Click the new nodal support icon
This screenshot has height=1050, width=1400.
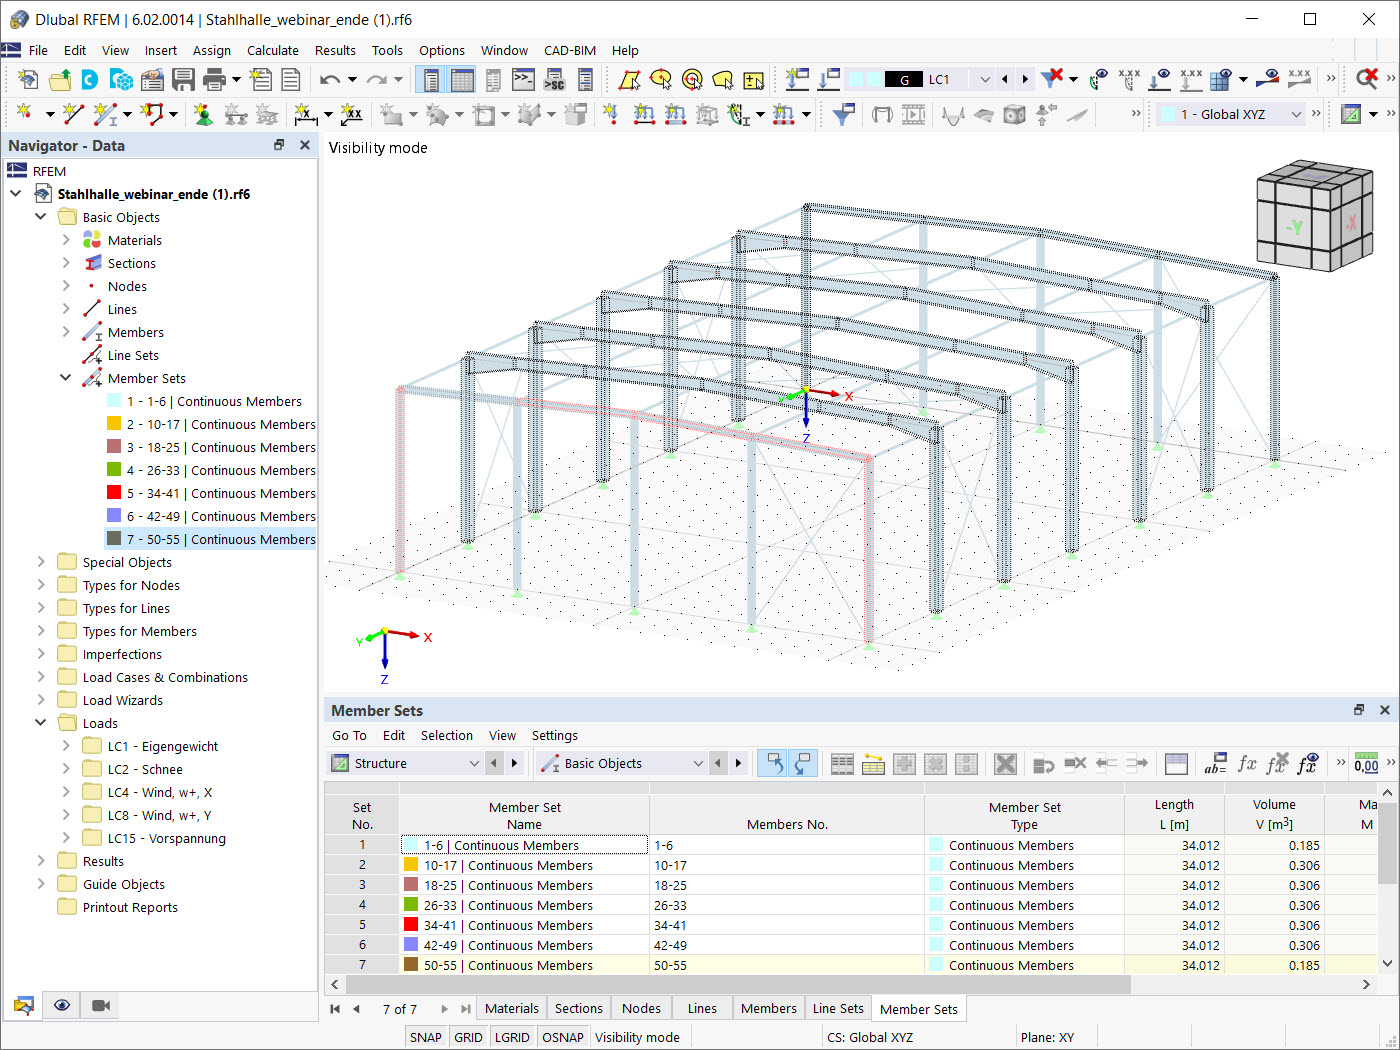pyautogui.click(x=203, y=115)
